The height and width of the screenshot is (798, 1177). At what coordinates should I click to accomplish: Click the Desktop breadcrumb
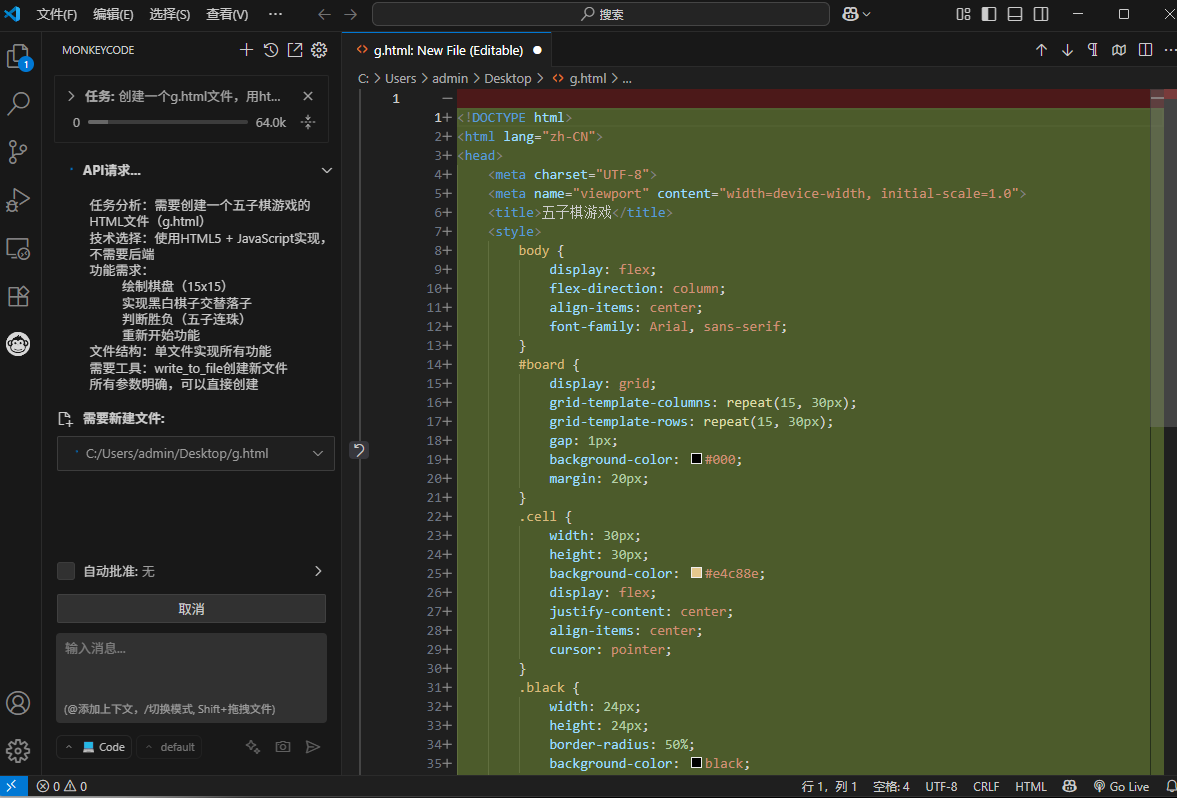pos(507,78)
